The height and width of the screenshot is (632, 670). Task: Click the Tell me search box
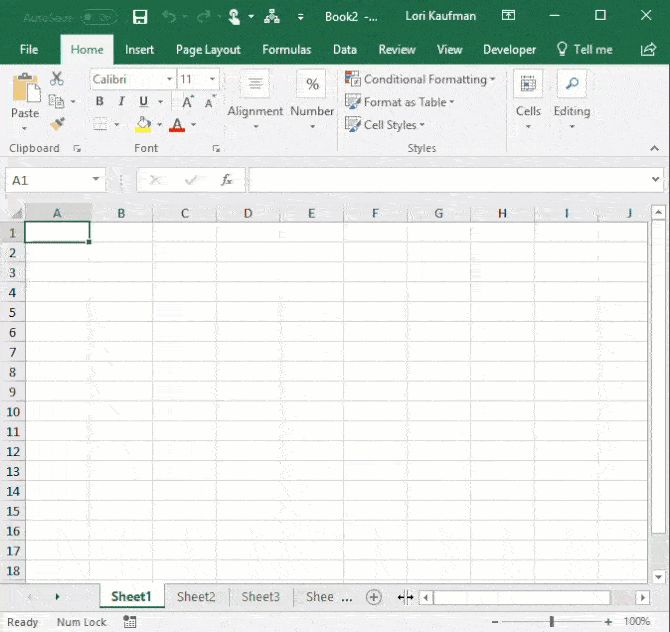[x=592, y=50]
